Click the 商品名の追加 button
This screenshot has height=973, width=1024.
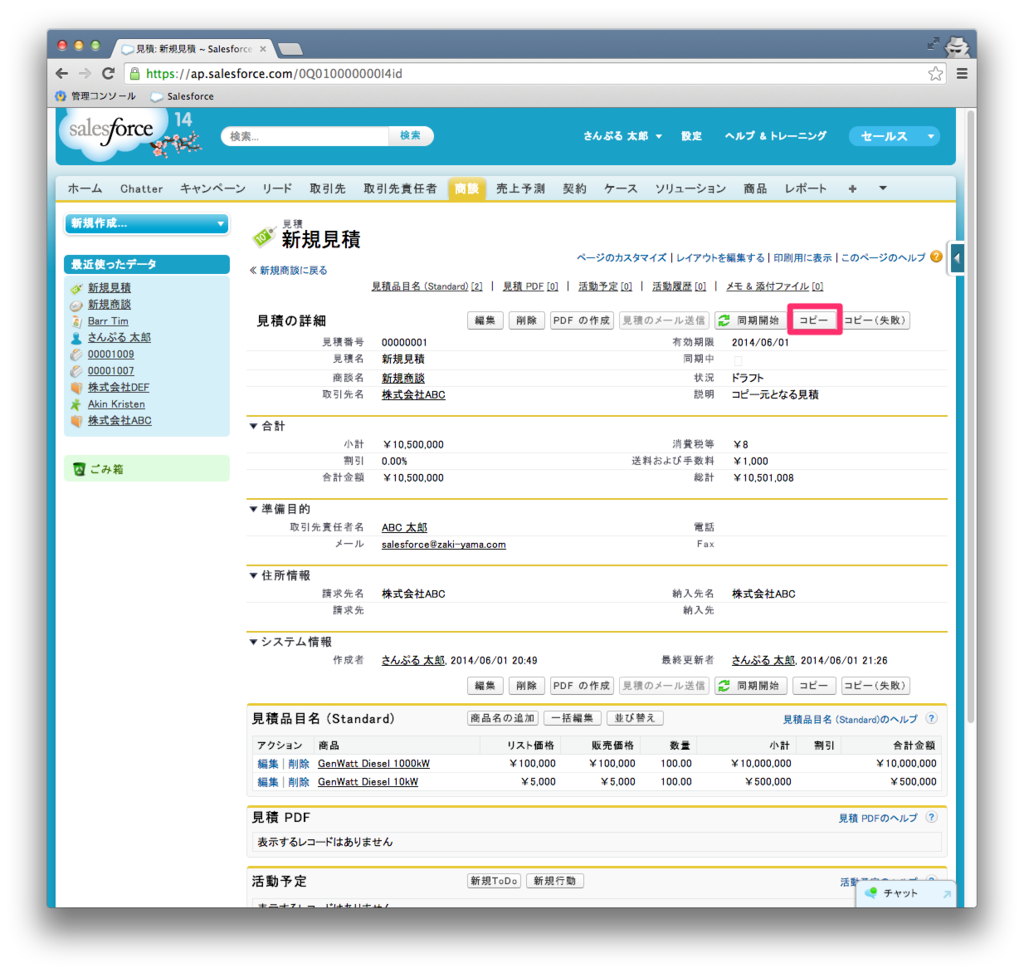pyautogui.click(x=503, y=718)
